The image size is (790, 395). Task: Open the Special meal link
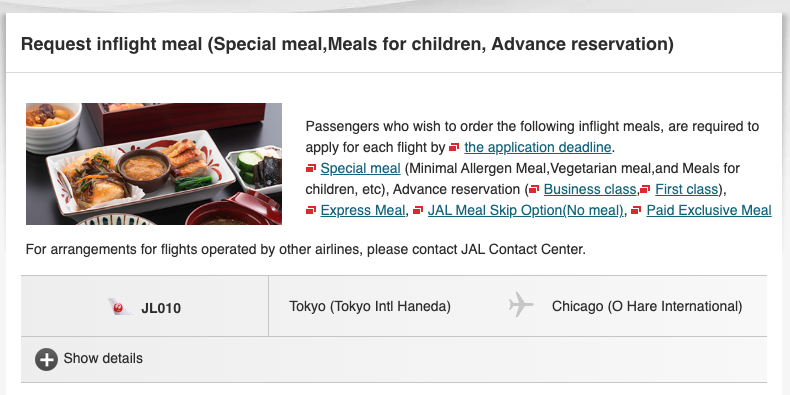pyautogui.click(x=360, y=168)
